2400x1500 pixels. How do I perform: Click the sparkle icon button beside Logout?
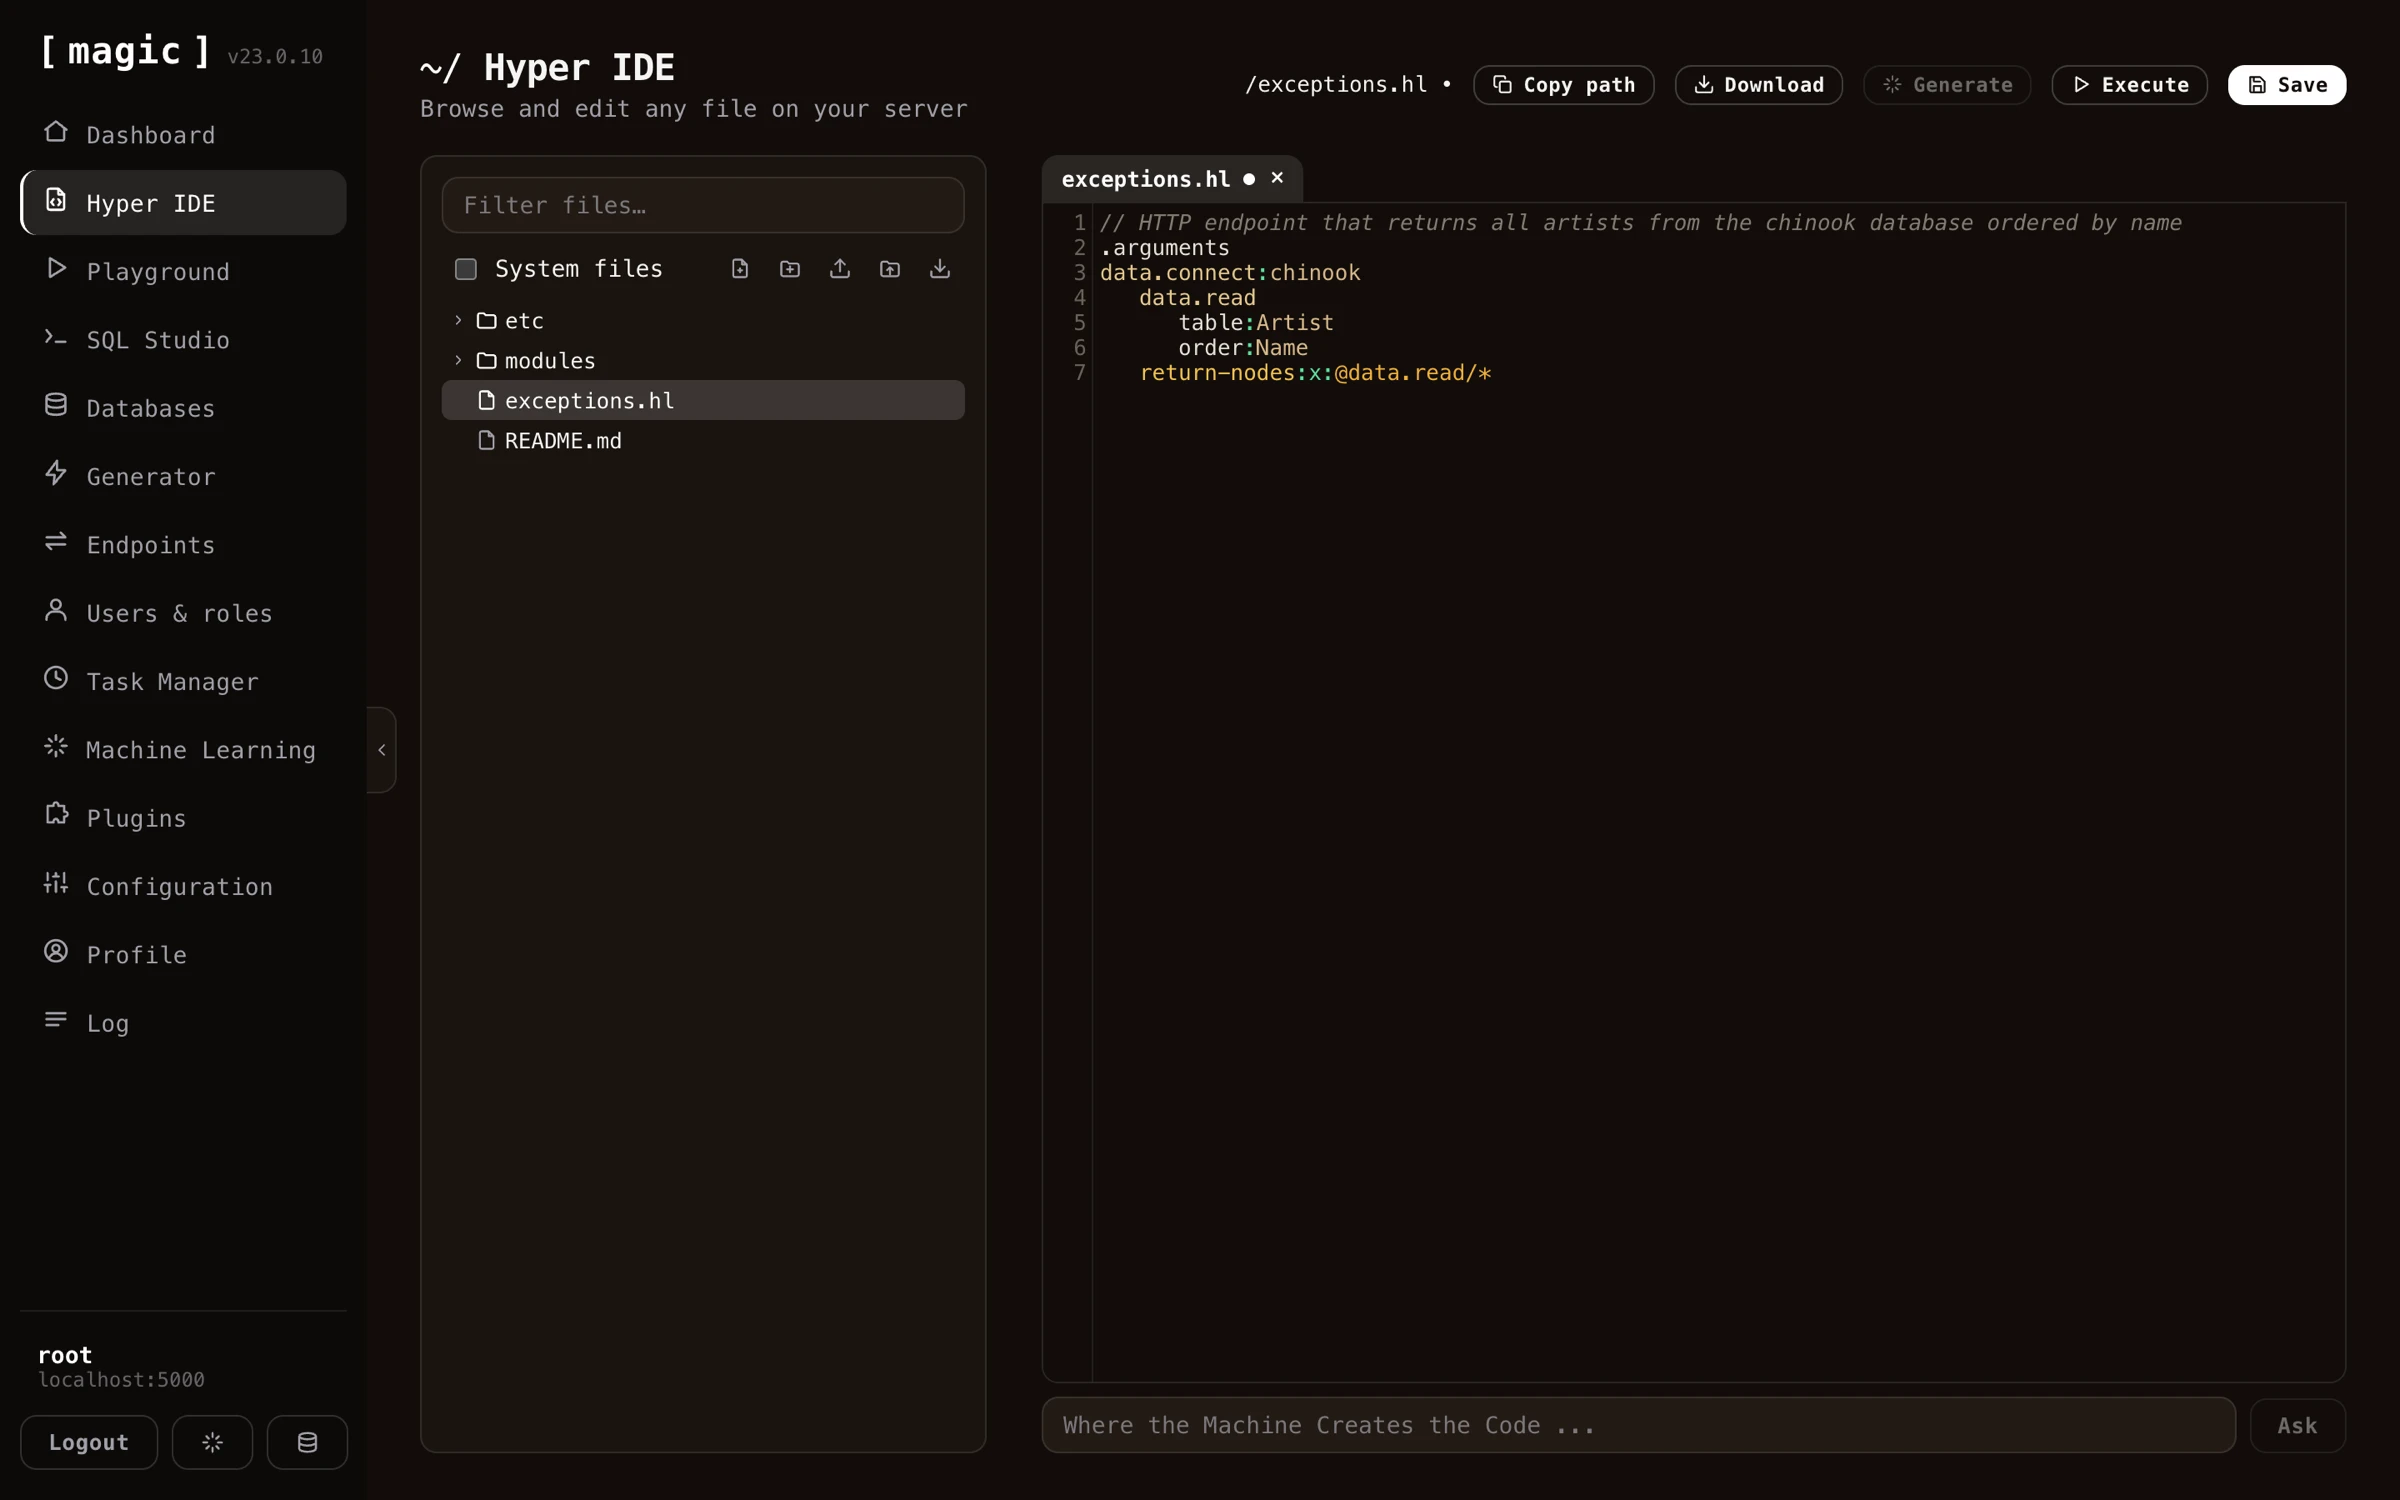pyautogui.click(x=212, y=1442)
